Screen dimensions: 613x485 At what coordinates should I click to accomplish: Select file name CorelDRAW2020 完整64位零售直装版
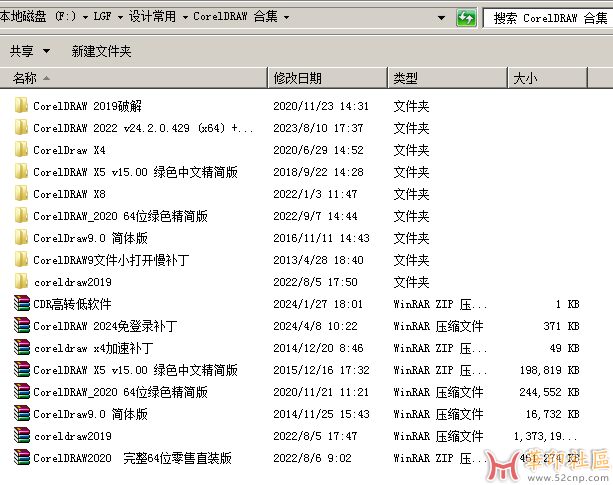coord(133,458)
